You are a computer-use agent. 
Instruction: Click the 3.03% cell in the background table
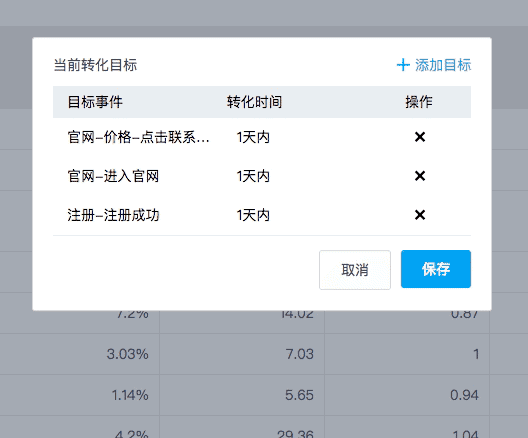coord(128,354)
